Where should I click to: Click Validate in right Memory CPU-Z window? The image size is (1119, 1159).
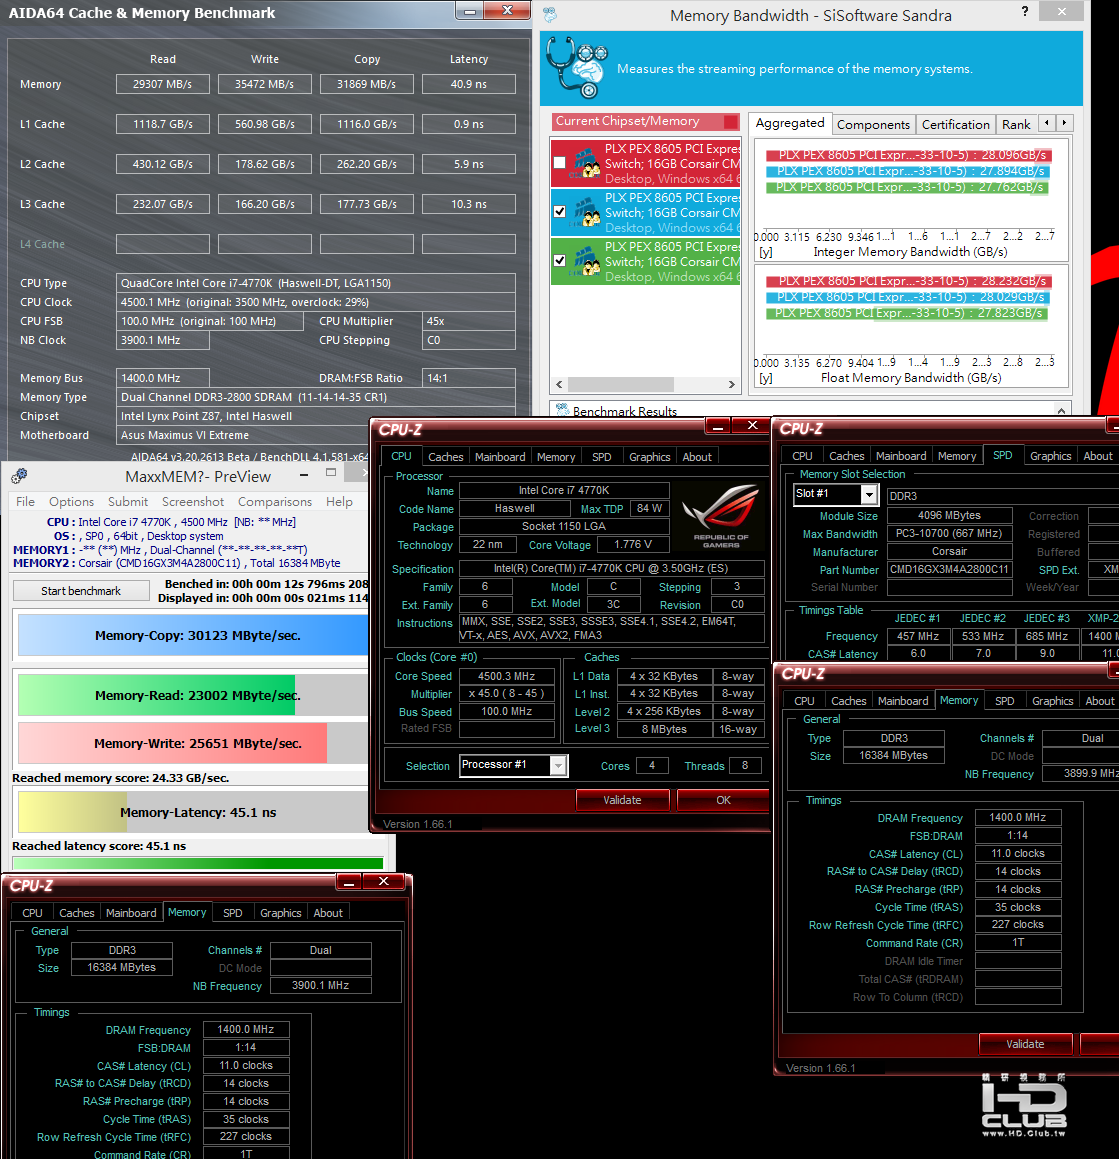pos(1024,1044)
